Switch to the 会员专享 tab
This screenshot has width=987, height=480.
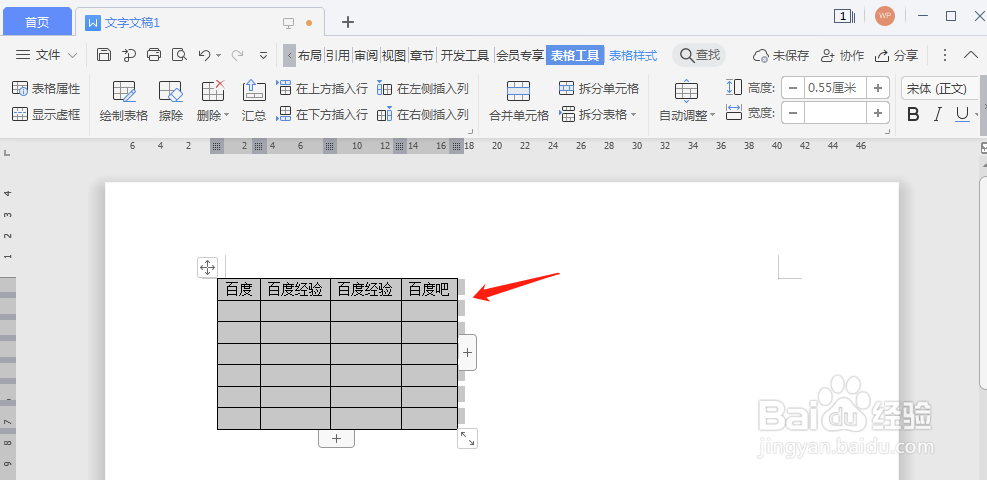click(520, 55)
